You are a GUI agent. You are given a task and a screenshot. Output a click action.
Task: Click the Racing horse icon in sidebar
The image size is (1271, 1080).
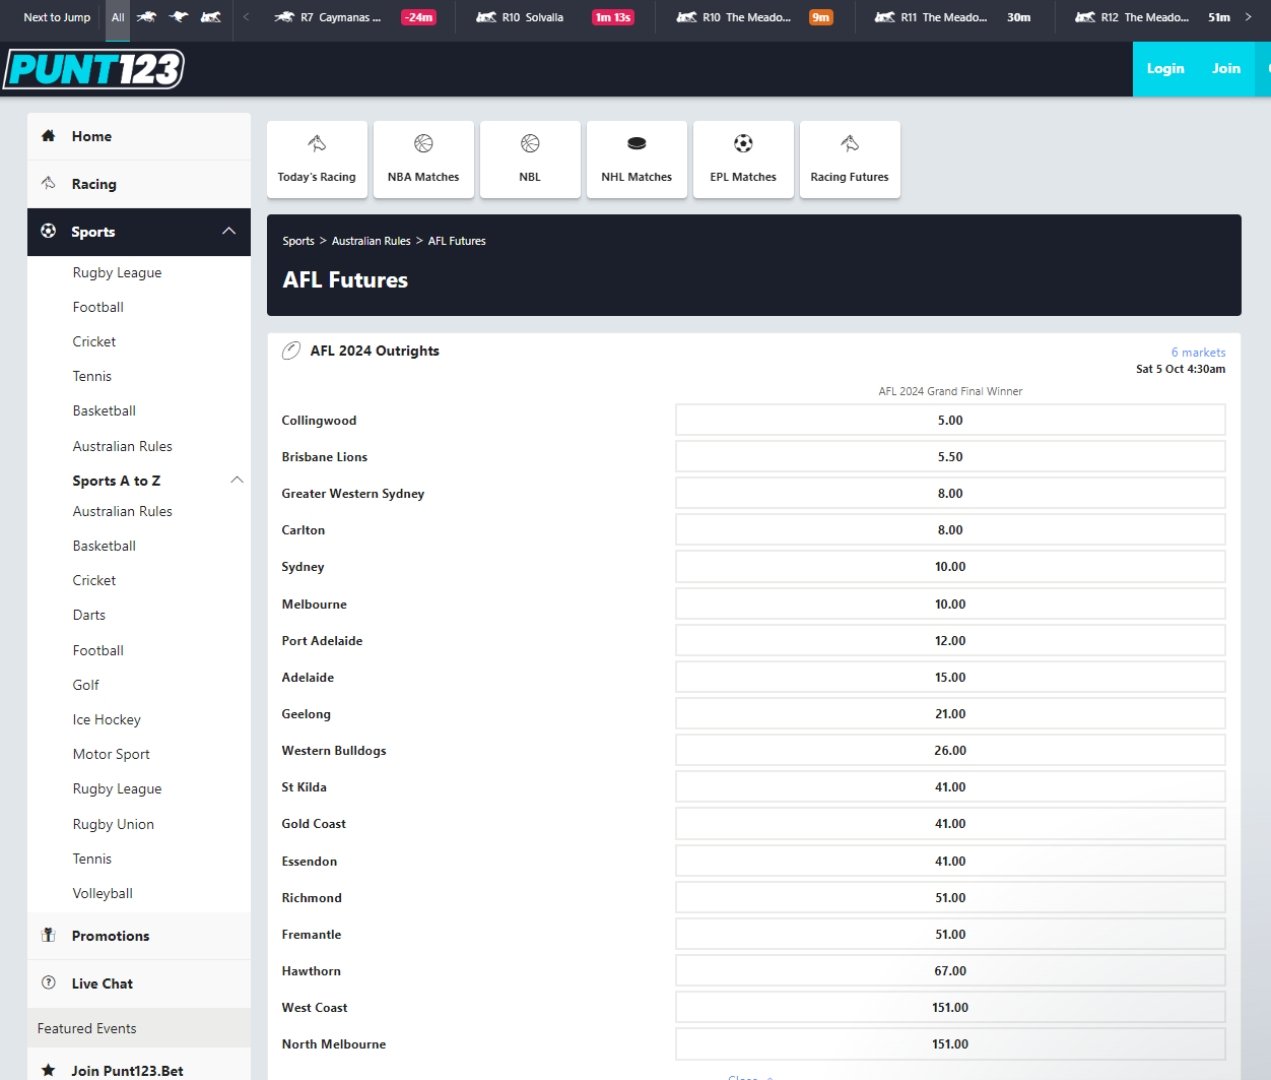pos(48,183)
